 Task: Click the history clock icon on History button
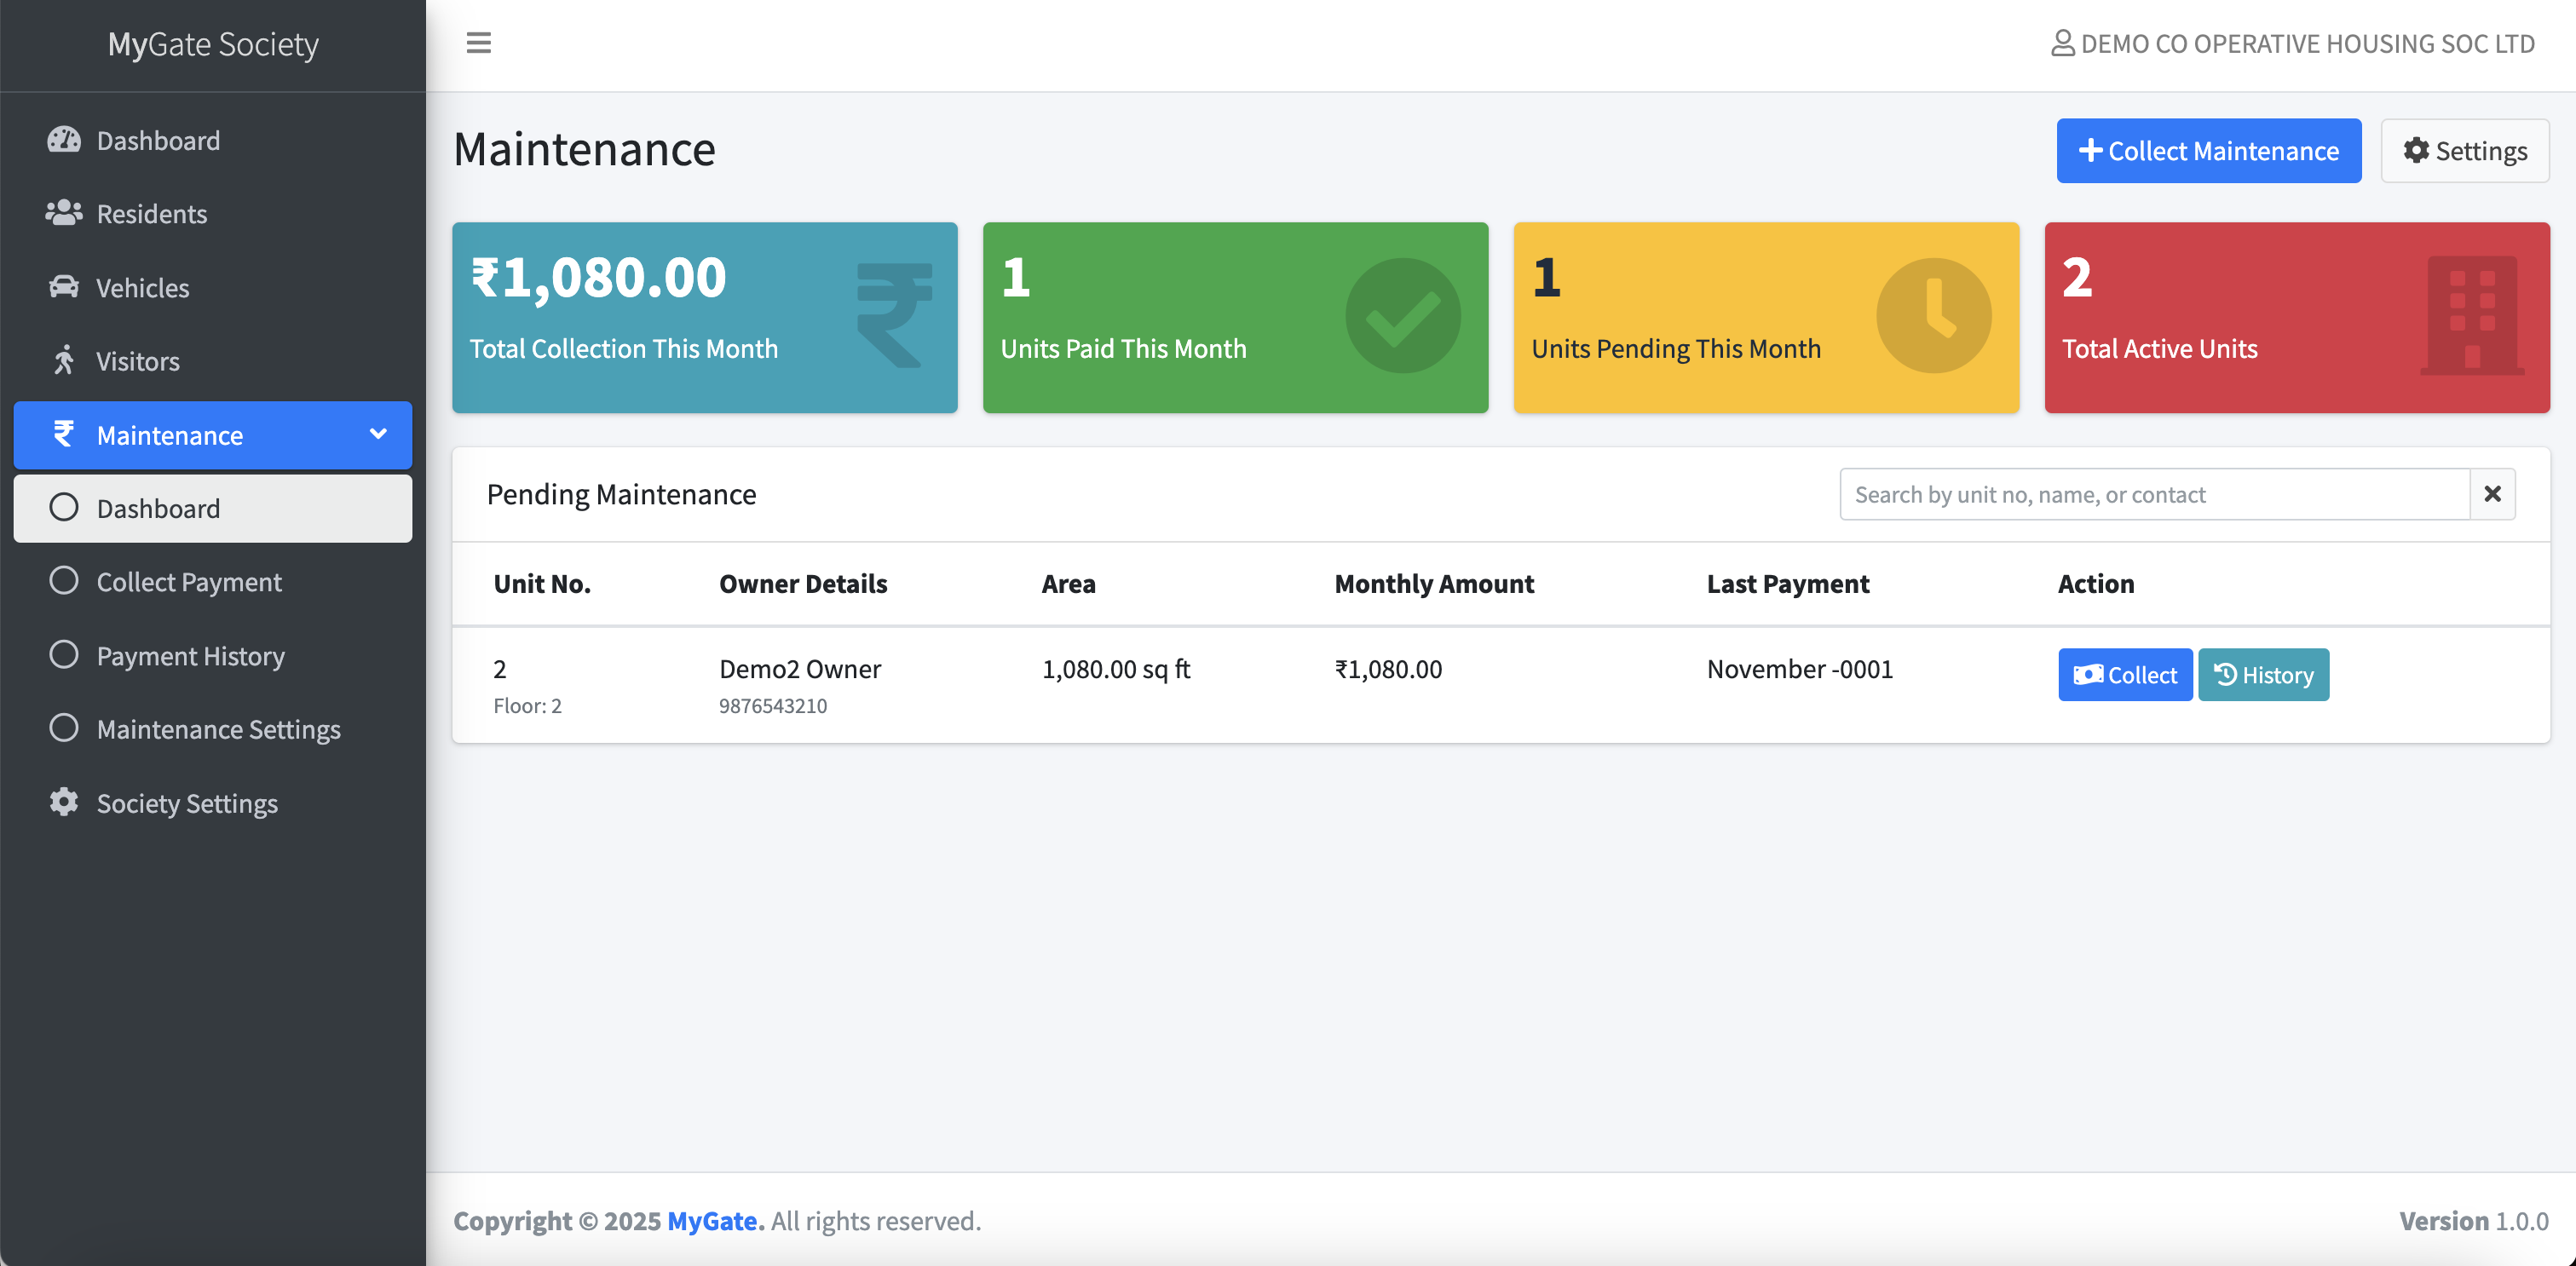[x=2225, y=675]
